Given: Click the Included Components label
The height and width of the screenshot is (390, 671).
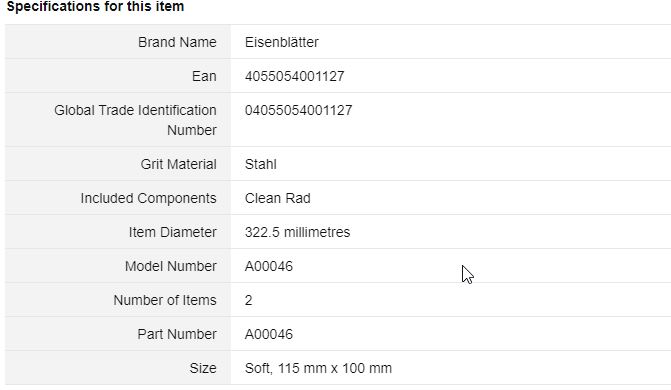Looking at the screenshot, I should coord(148,198).
